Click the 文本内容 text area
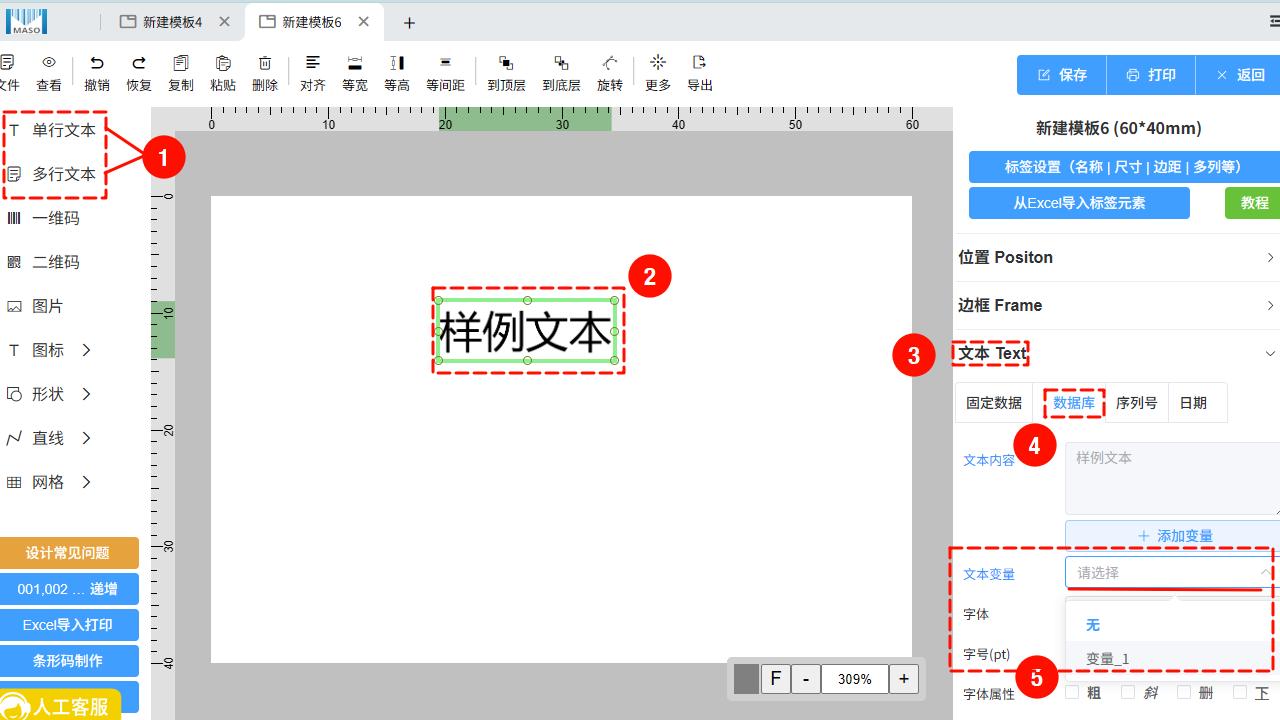 [x=1172, y=478]
